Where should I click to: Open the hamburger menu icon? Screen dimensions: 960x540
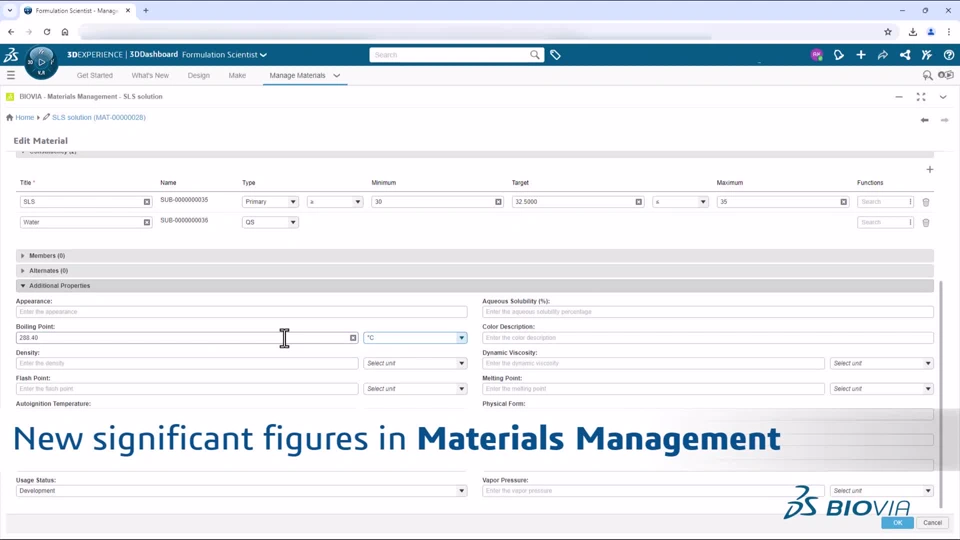tap(11, 75)
